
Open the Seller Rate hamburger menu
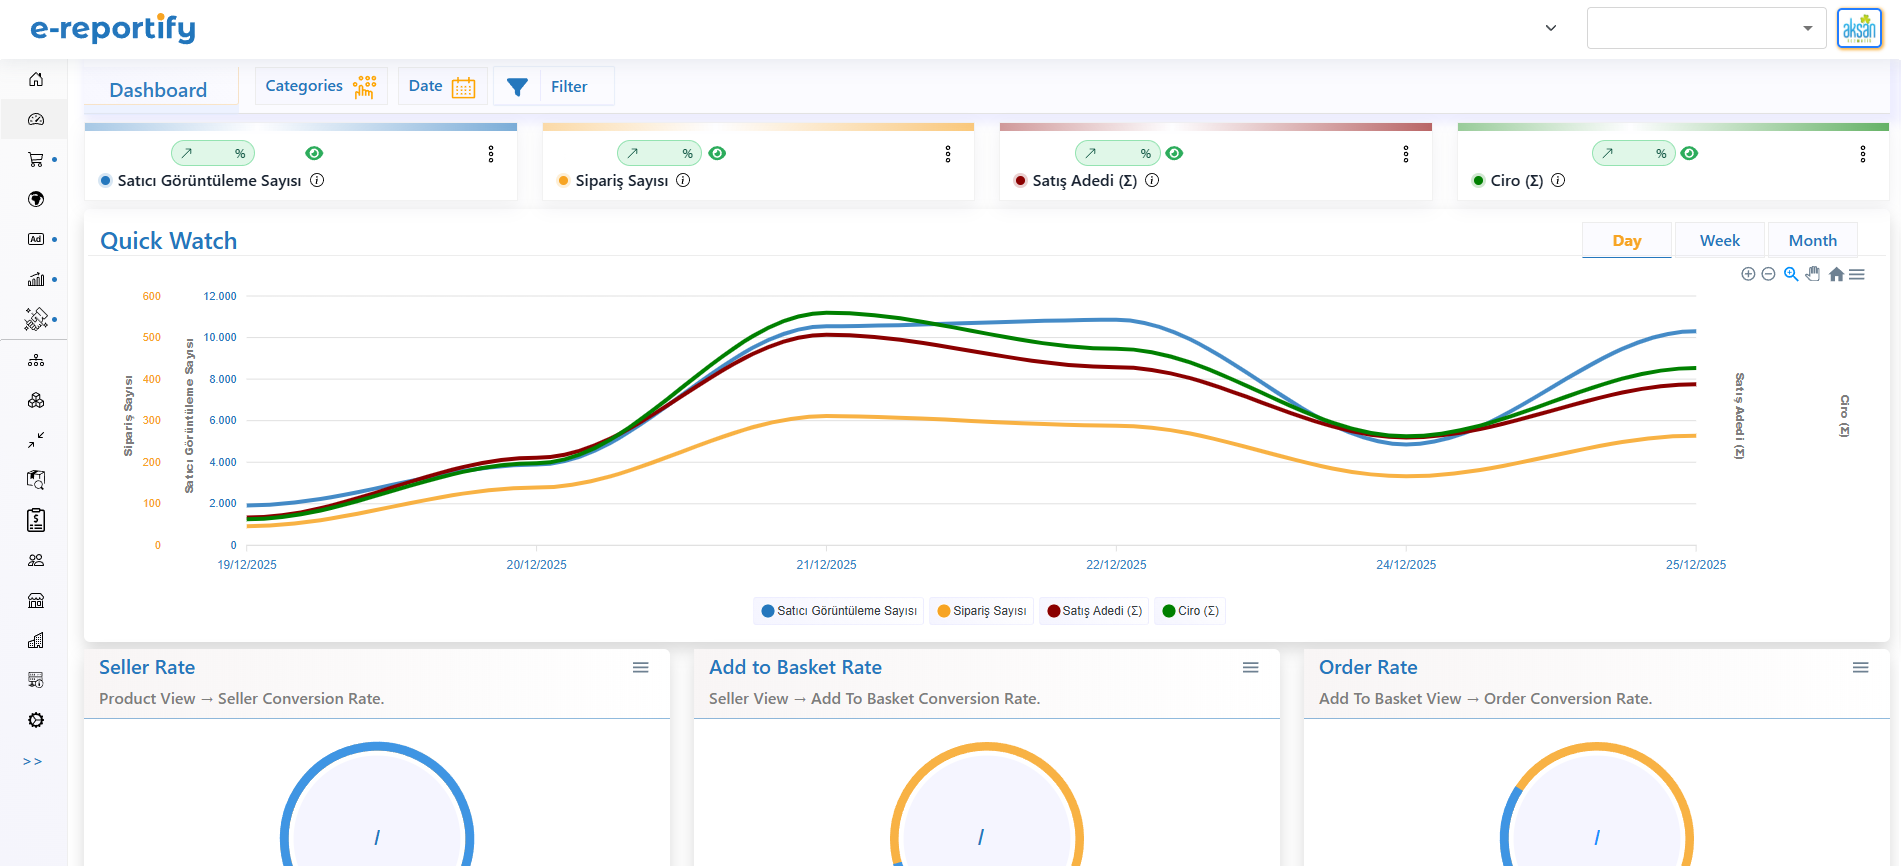pyautogui.click(x=641, y=668)
